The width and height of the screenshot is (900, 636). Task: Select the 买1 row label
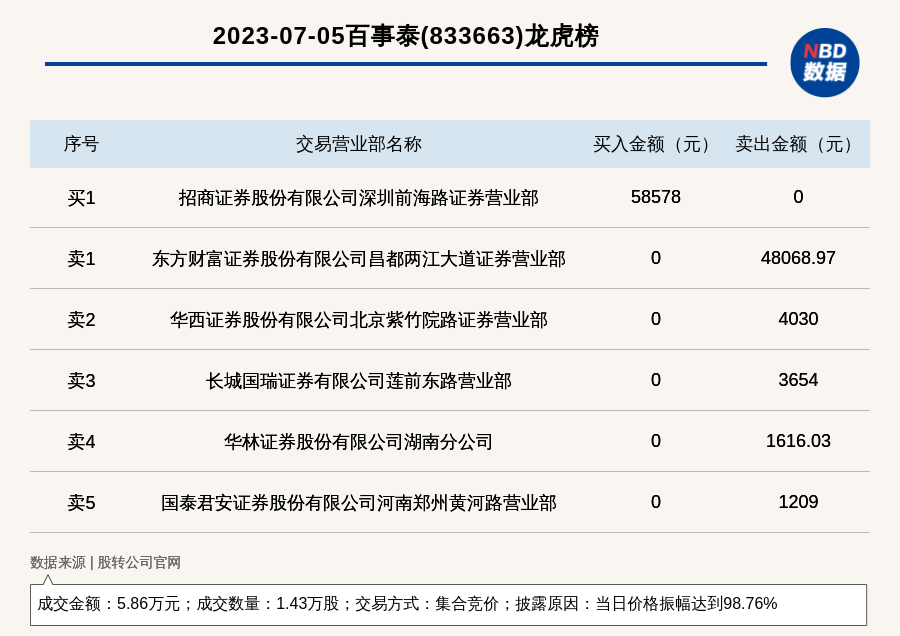click(81, 198)
